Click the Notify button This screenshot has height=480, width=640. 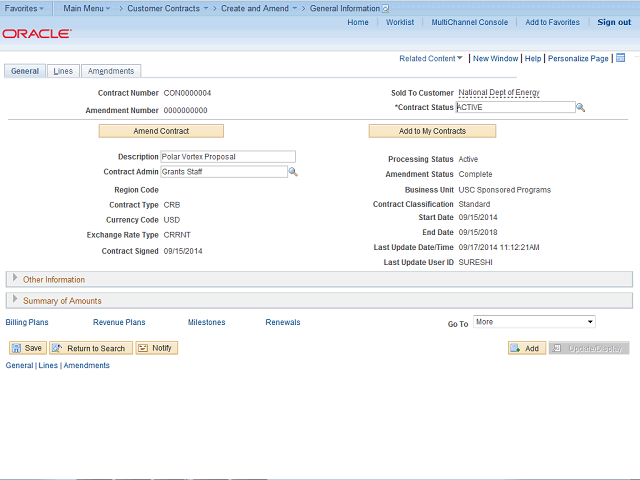pos(156,348)
